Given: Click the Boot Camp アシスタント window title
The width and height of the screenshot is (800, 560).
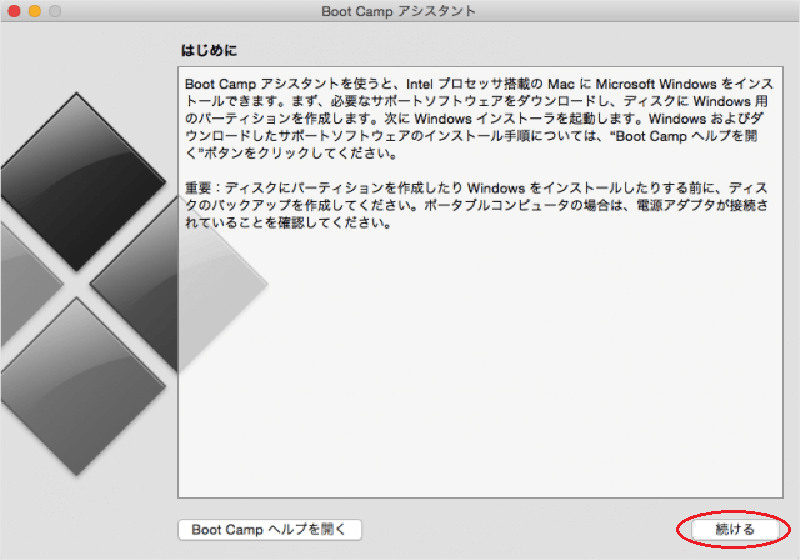Looking at the screenshot, I should tap(398, 11).
